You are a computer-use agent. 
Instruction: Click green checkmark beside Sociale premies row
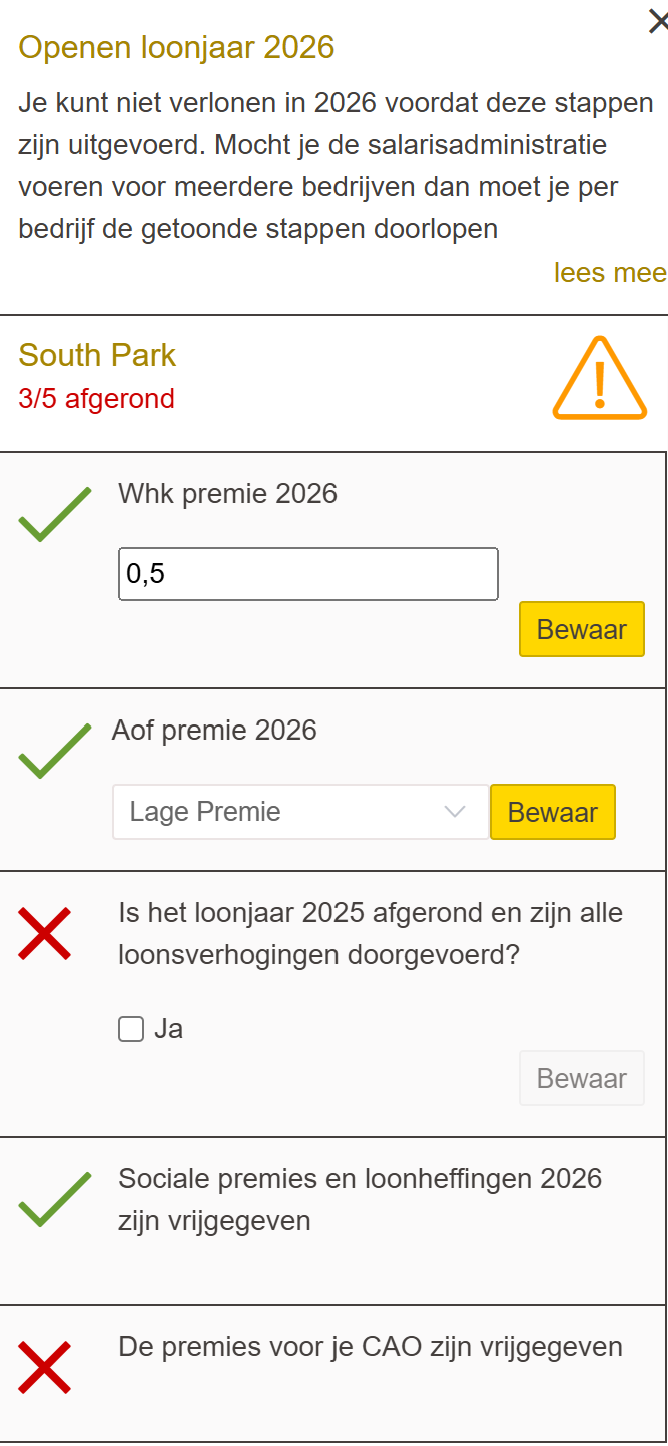pyautogui.click(x=55, y=1199)
